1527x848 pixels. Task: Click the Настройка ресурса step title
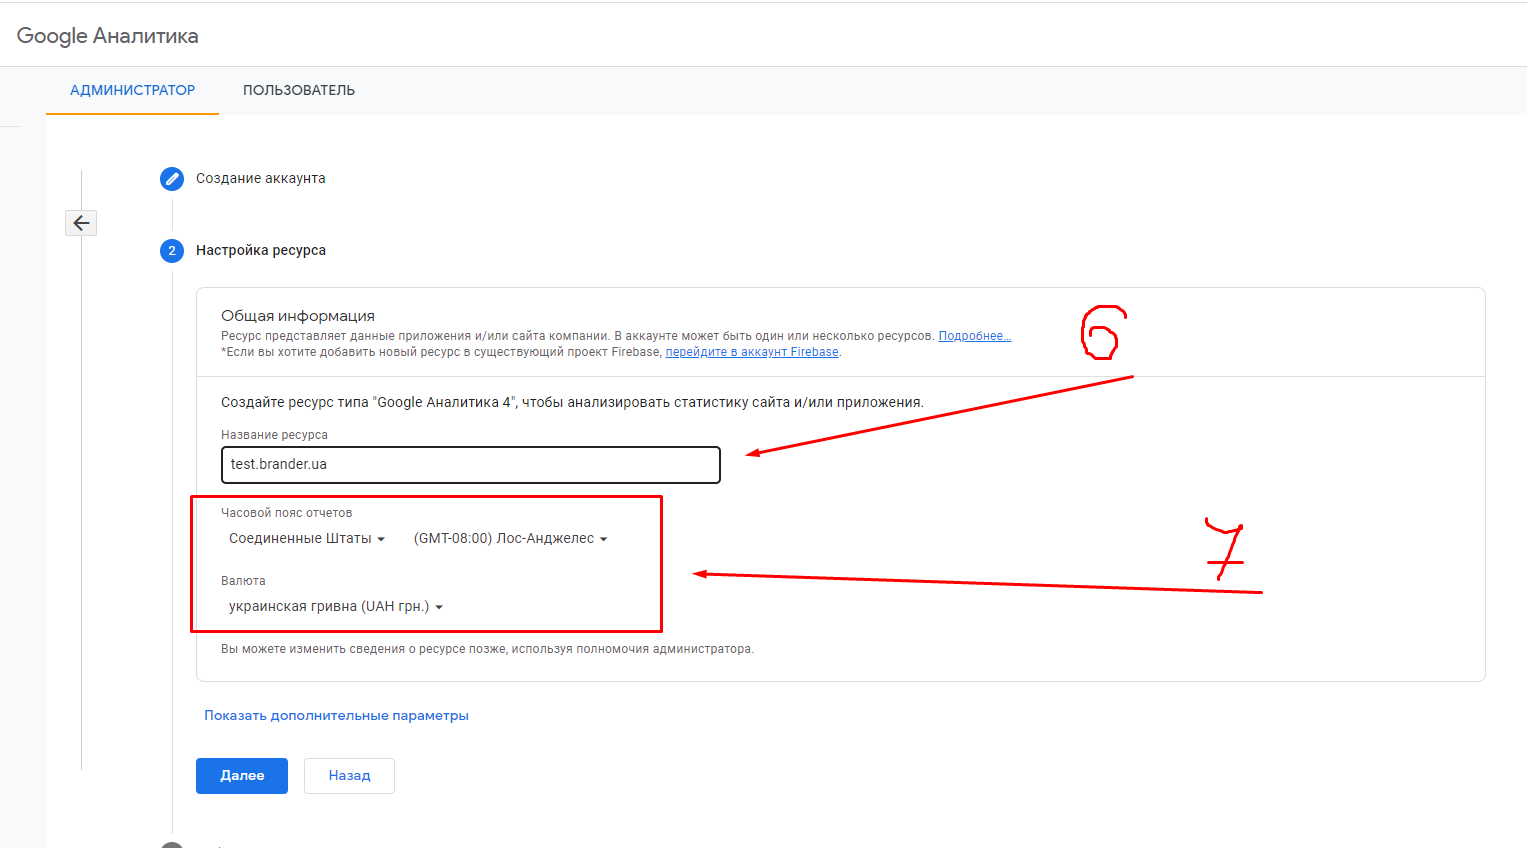coord(260,251)
